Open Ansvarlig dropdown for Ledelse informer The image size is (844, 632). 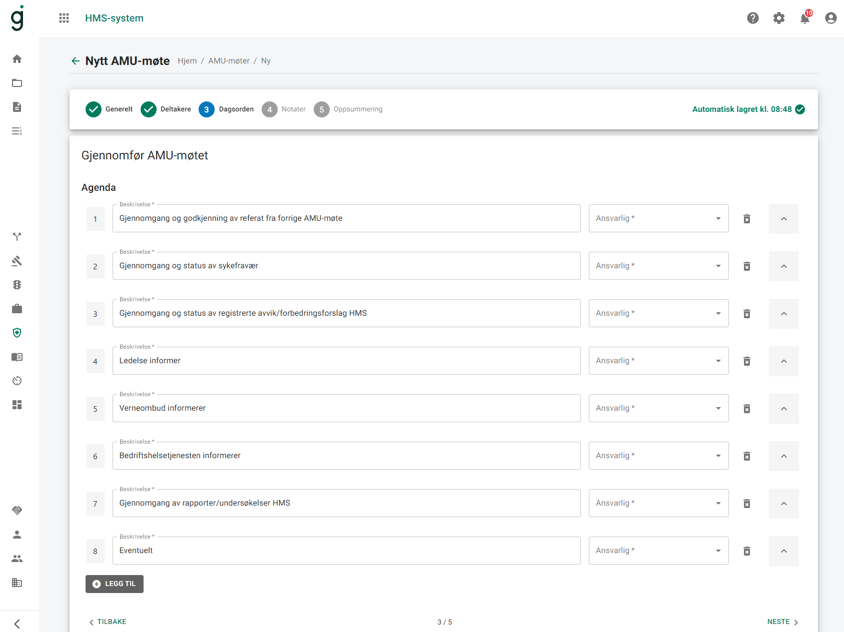point(658,361)
